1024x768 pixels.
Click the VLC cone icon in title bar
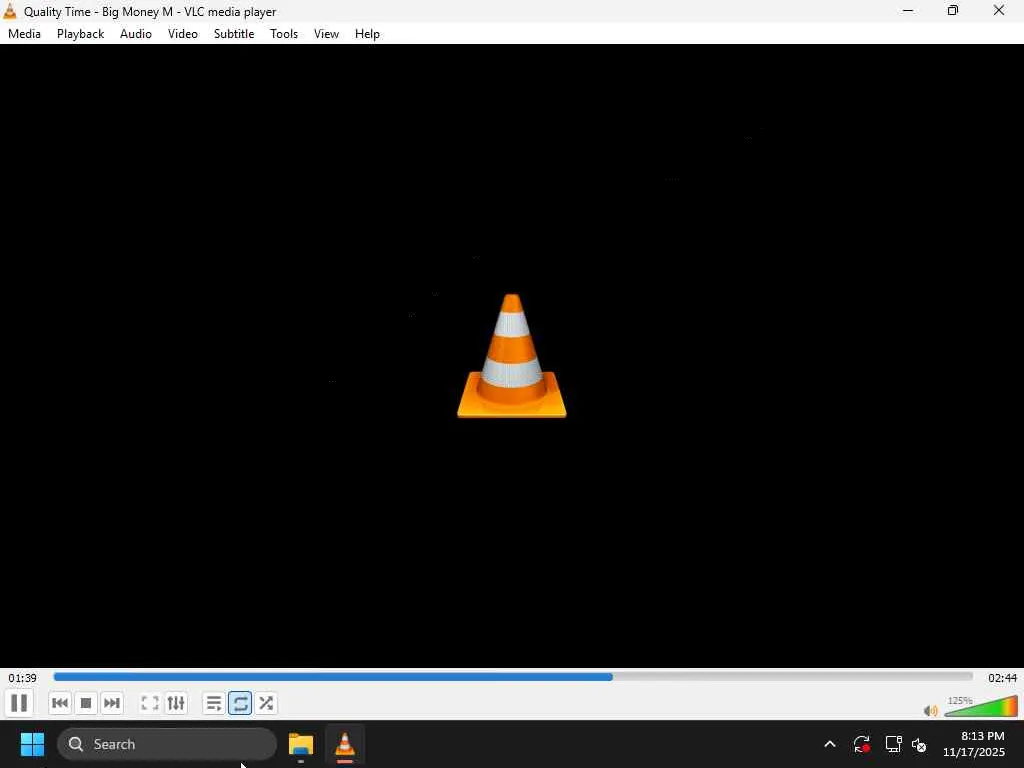pyautogui.click(x=10, y=11)
